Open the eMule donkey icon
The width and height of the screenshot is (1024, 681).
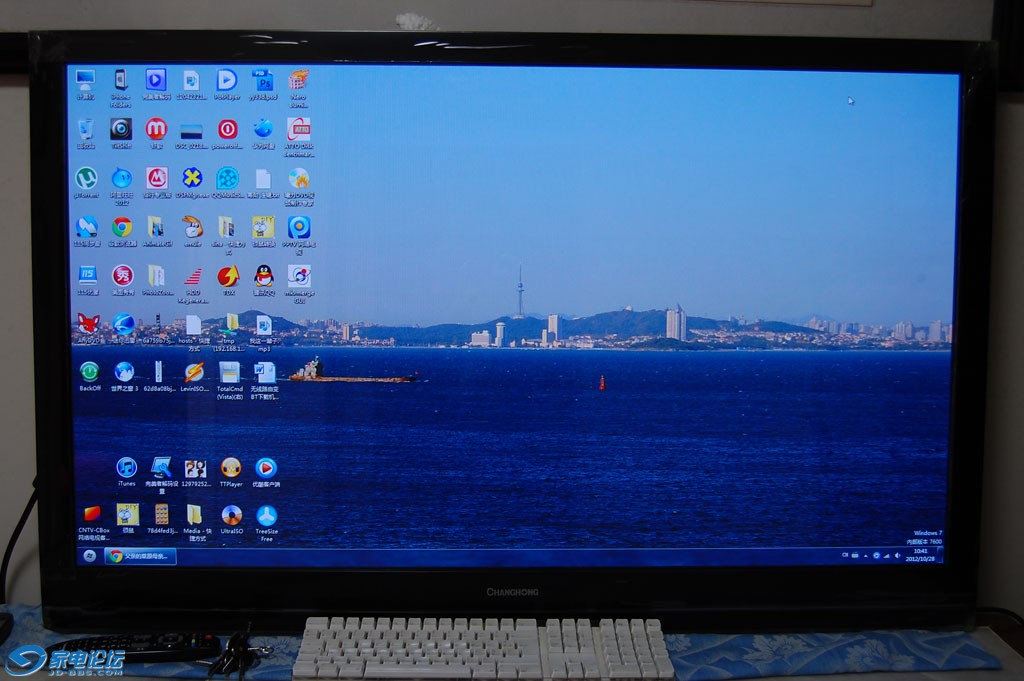tap(192, 227)
